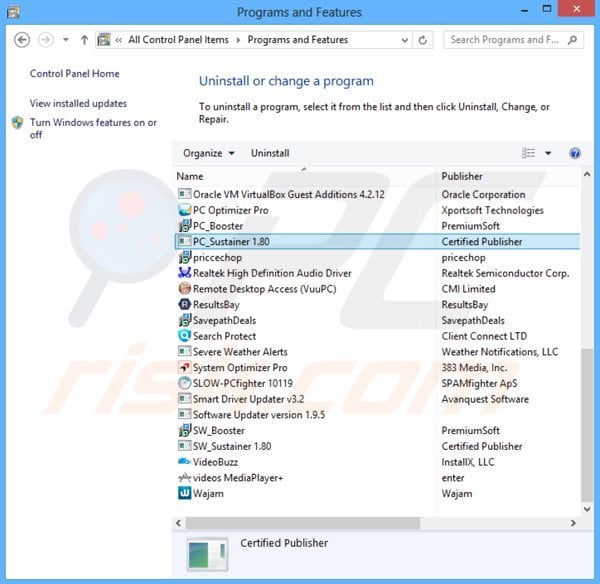Click Certified Publisher details pane thumbnail
Screen dimensions: 600x584
[x=207, y=554]
